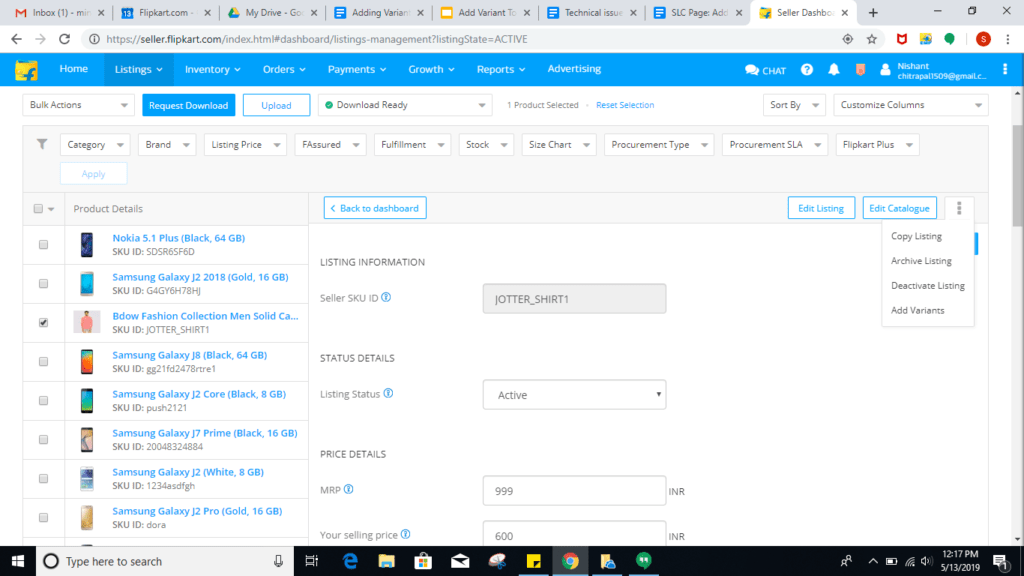Viewport: 1024px width, 576px height.
Task: Choose Copy Listing from the options menu
Action: click(916, 236)
